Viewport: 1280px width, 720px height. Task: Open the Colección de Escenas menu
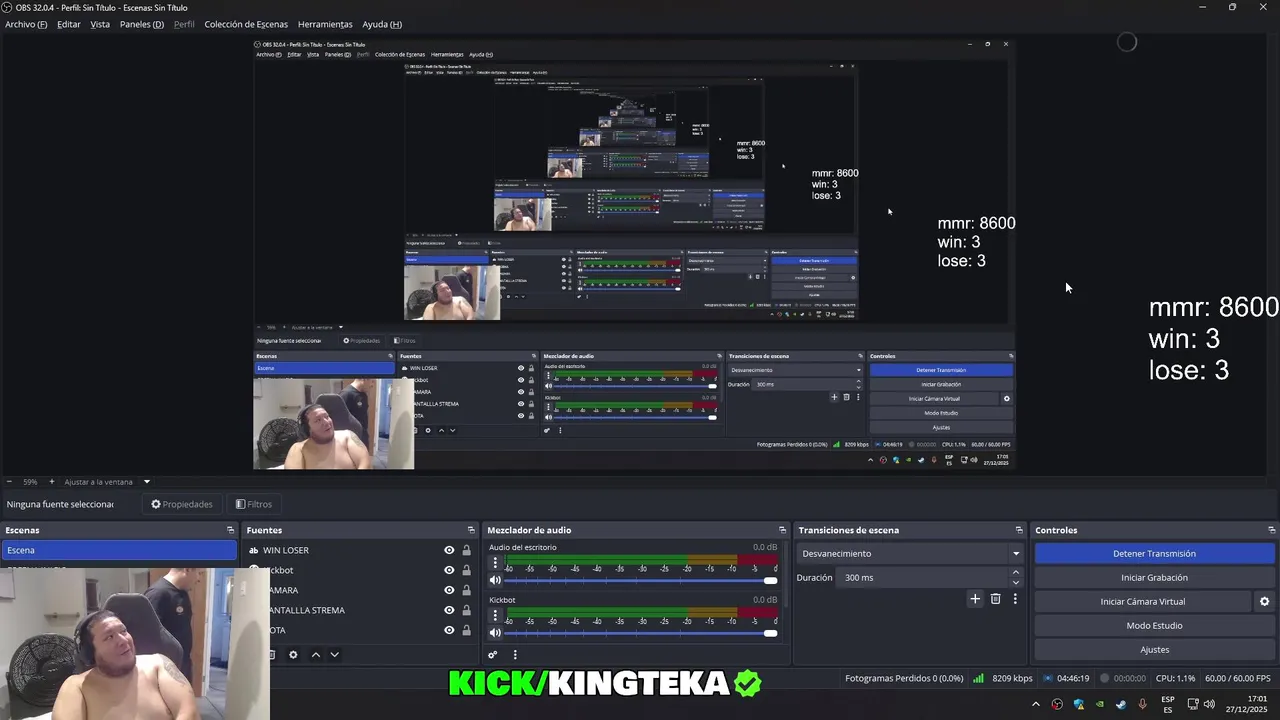[x=246, y=24]
